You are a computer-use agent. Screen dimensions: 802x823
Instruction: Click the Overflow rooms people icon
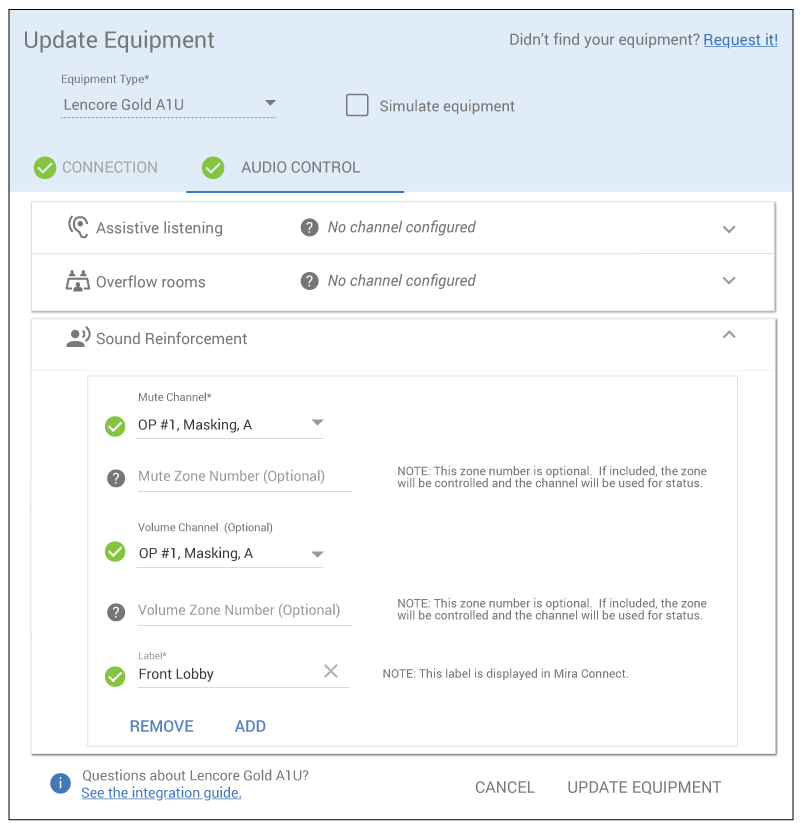78,281
